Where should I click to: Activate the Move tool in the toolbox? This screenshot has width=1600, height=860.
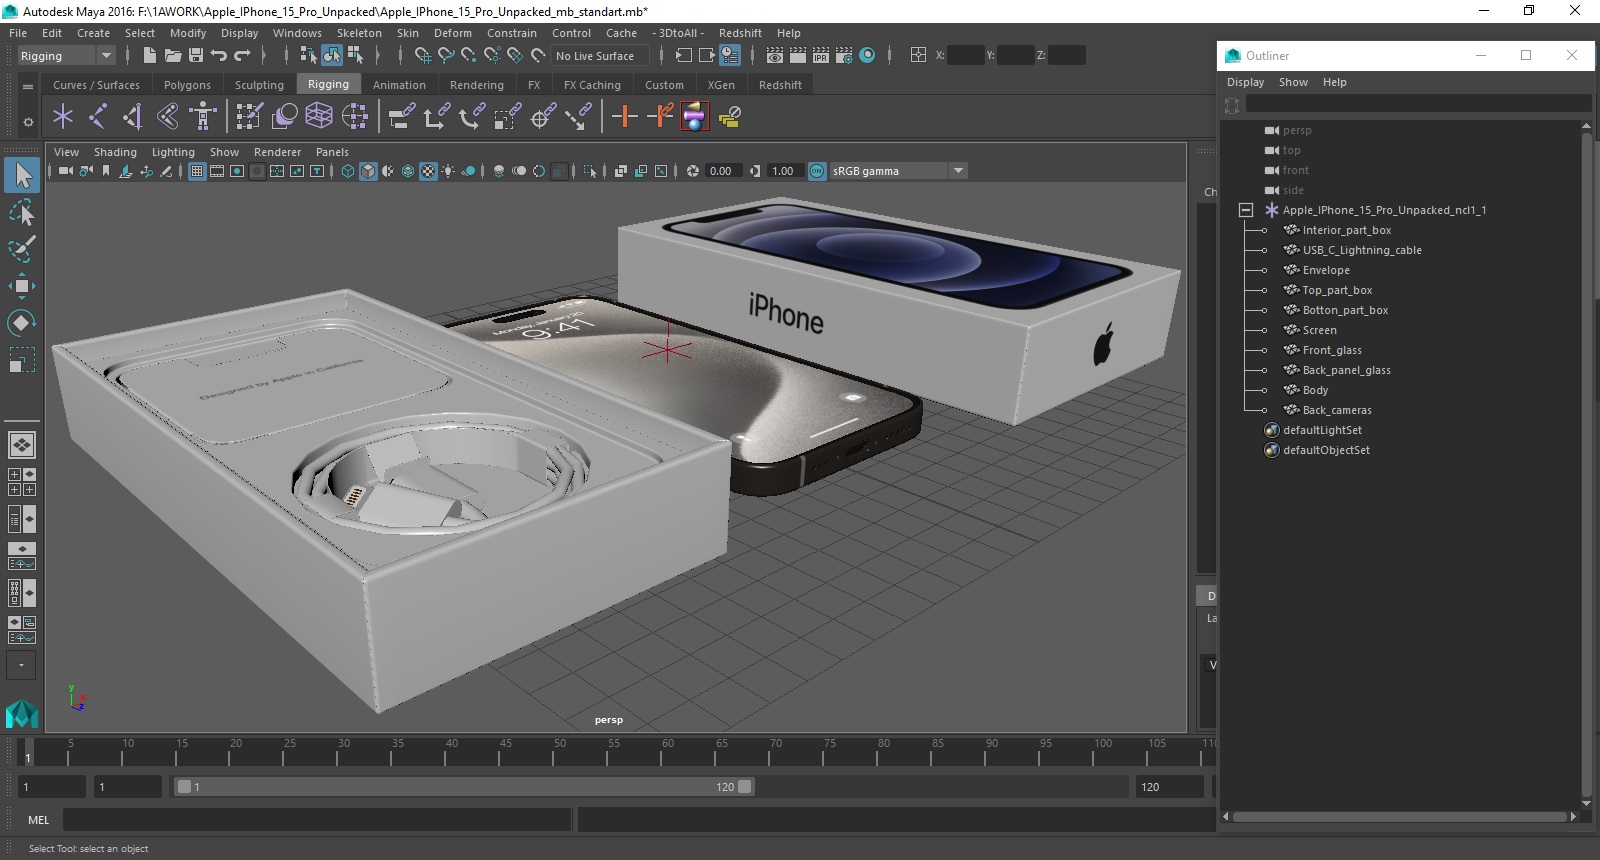(x=22, y=286)
